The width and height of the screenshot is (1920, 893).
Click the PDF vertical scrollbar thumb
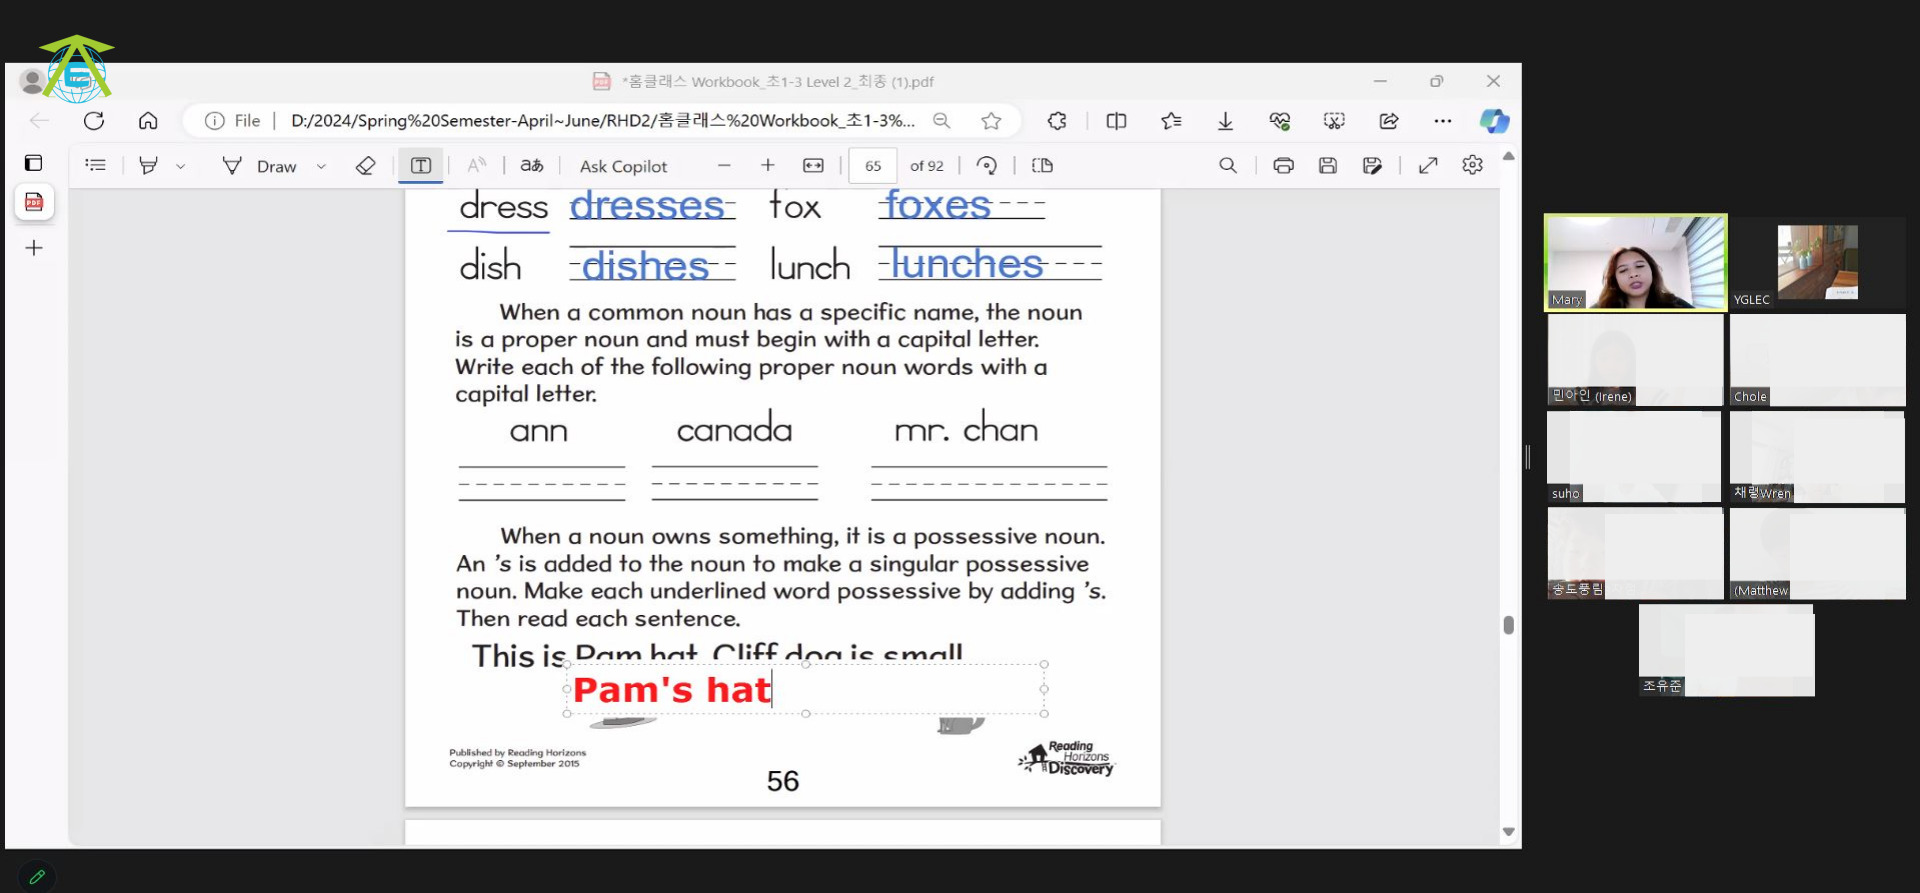pos(1508,625)
